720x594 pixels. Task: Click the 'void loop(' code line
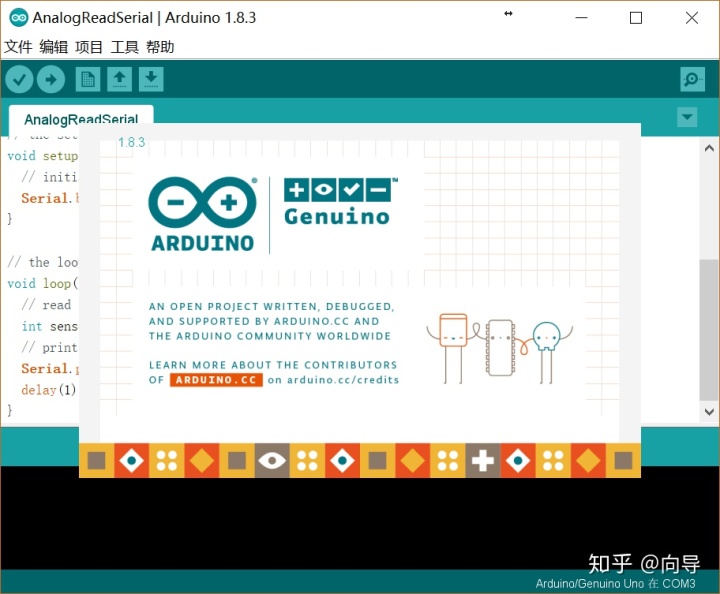[43, 284]
